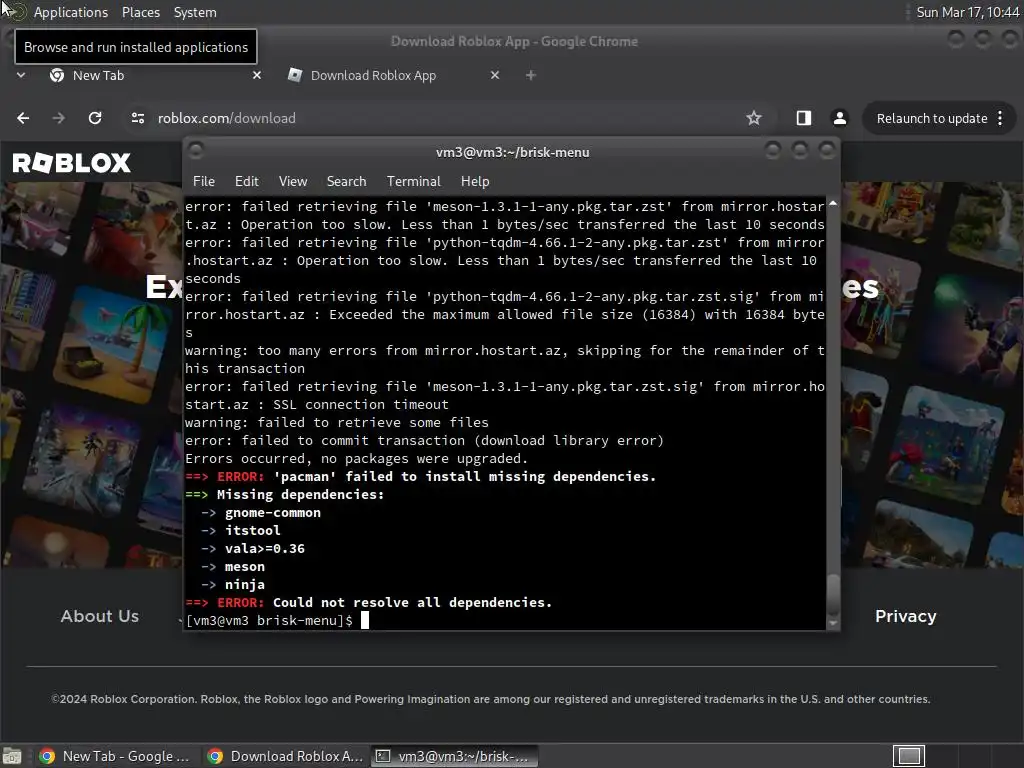Click 'Could not resolve all dependencies' error text
Viewport: 1024px width, 768px height.
tap(412, 602)
